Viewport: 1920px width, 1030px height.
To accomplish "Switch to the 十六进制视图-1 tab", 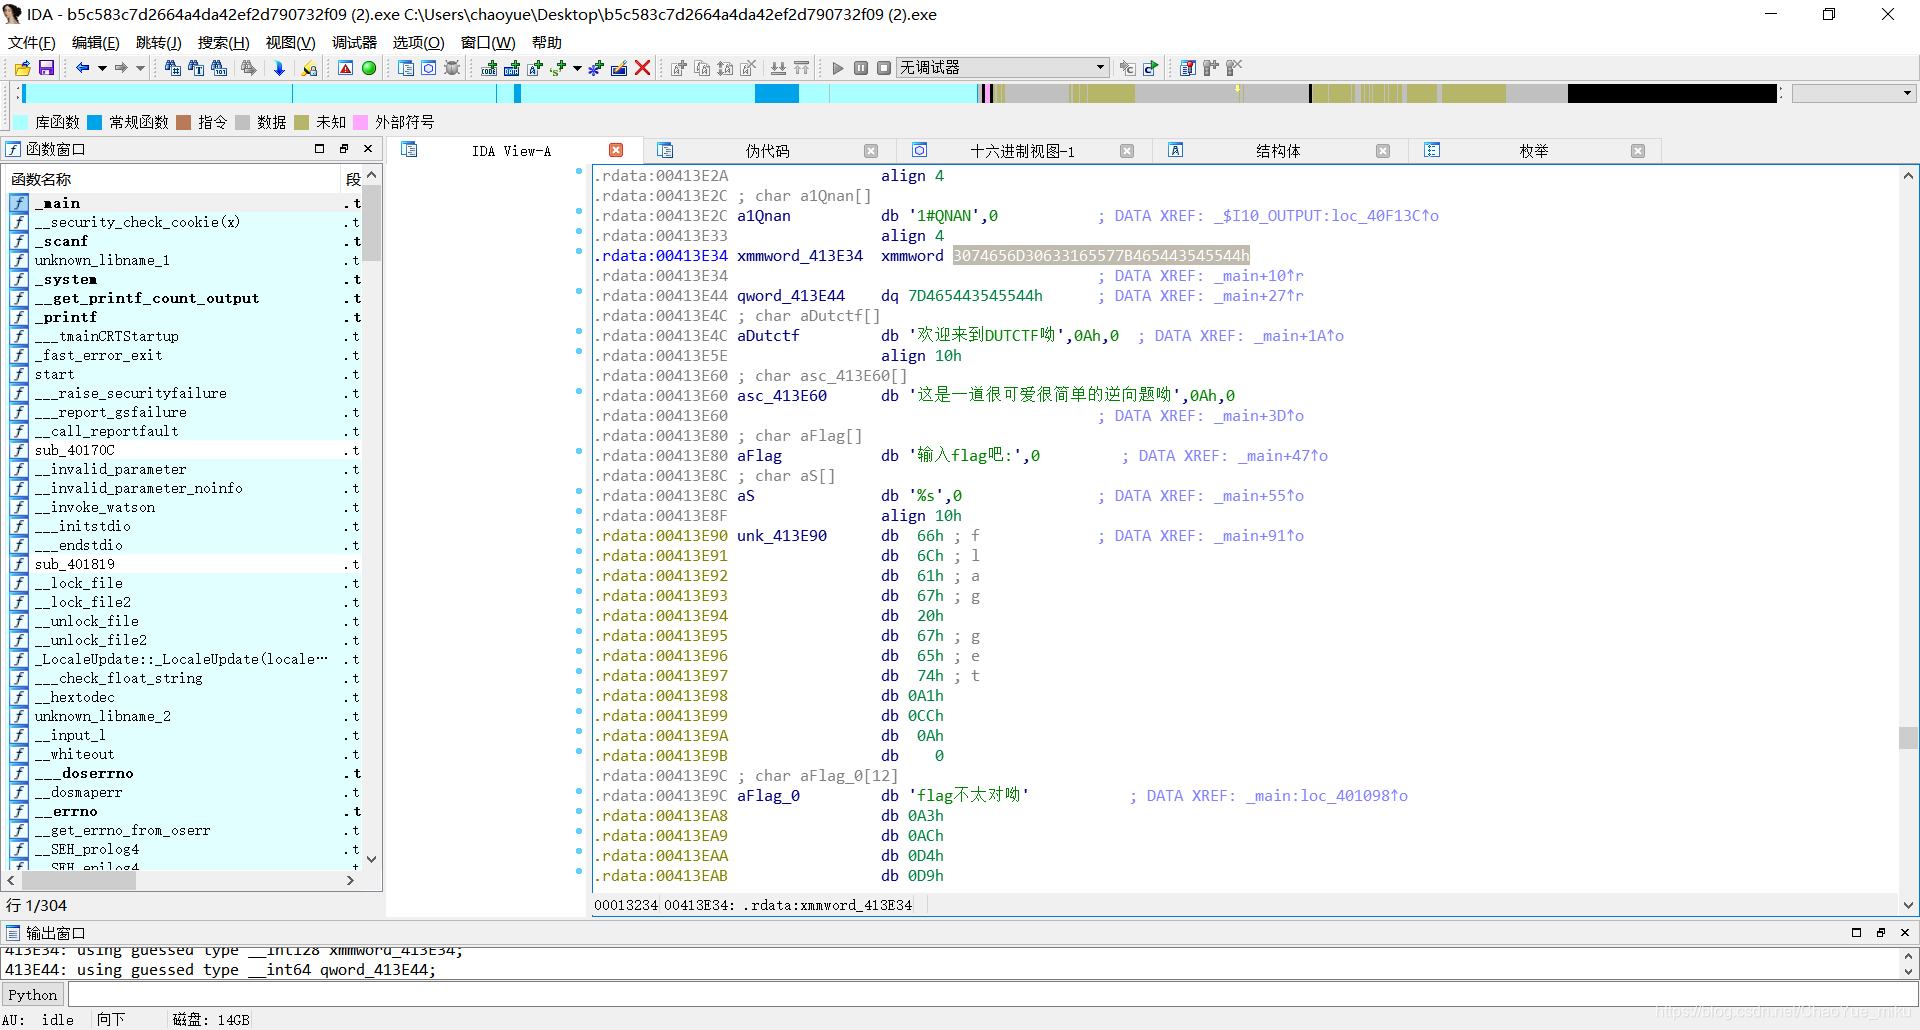I will pyautogui.click(x=1022, y=151).
